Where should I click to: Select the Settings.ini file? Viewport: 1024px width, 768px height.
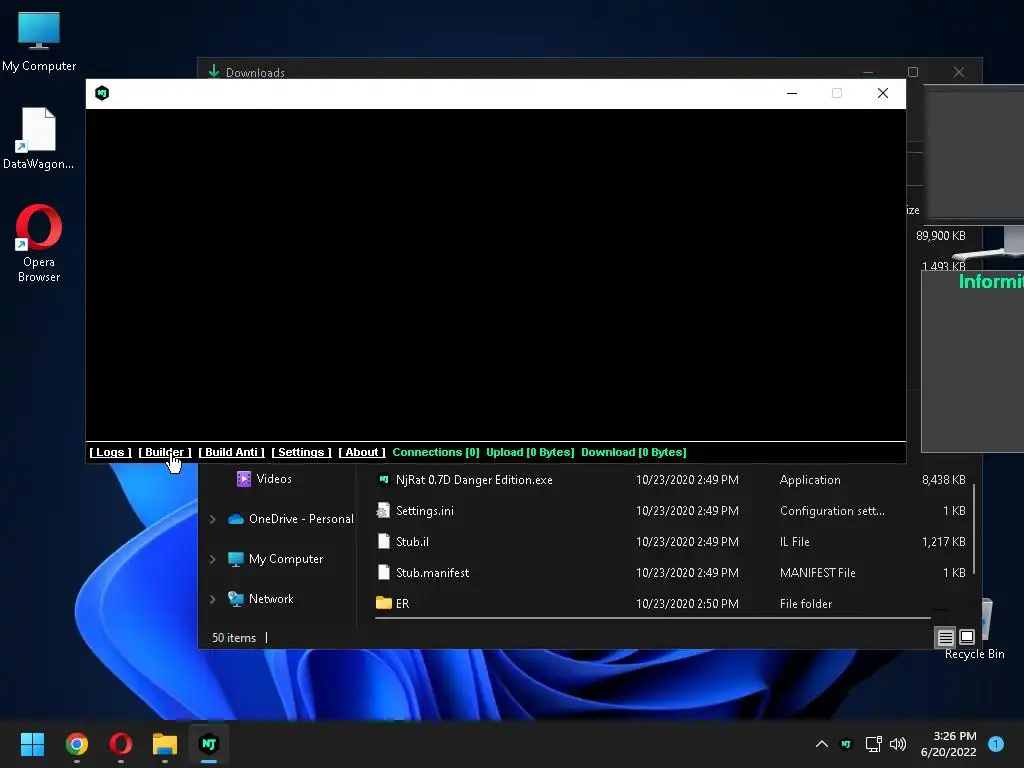click(x=424, y=511)
